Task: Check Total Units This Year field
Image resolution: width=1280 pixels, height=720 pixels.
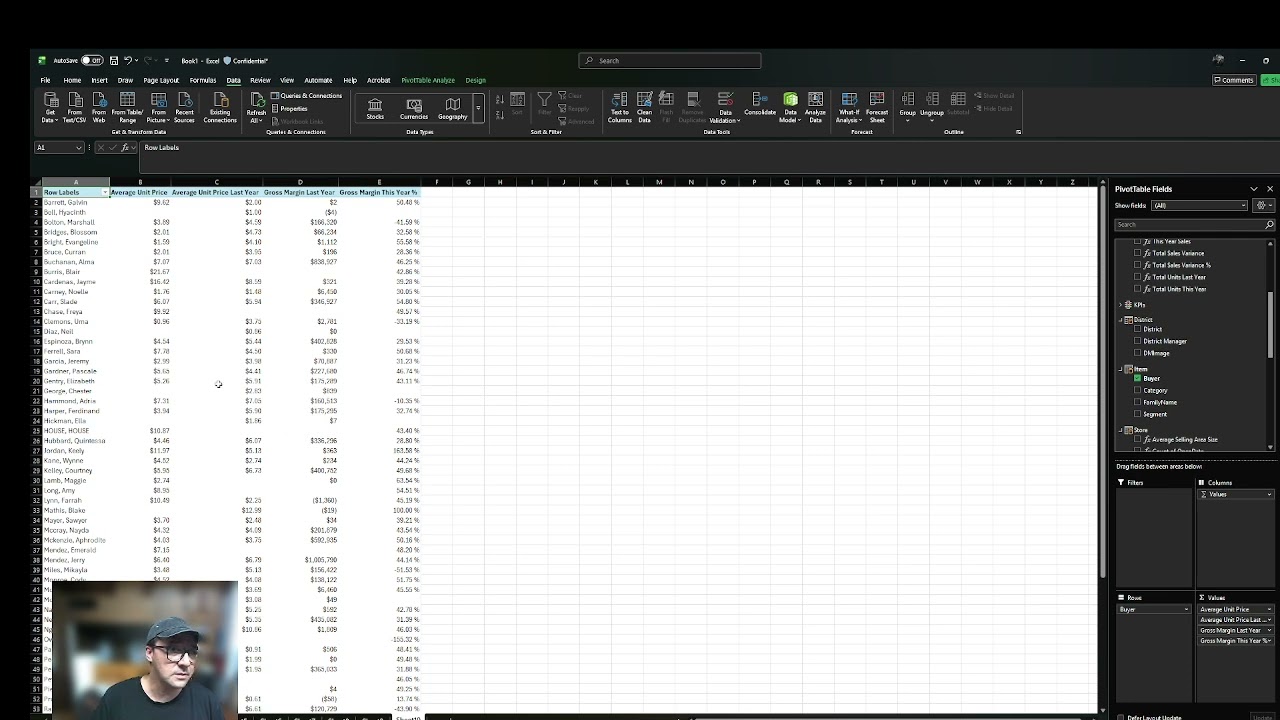Action: [x=1138, y=289]
